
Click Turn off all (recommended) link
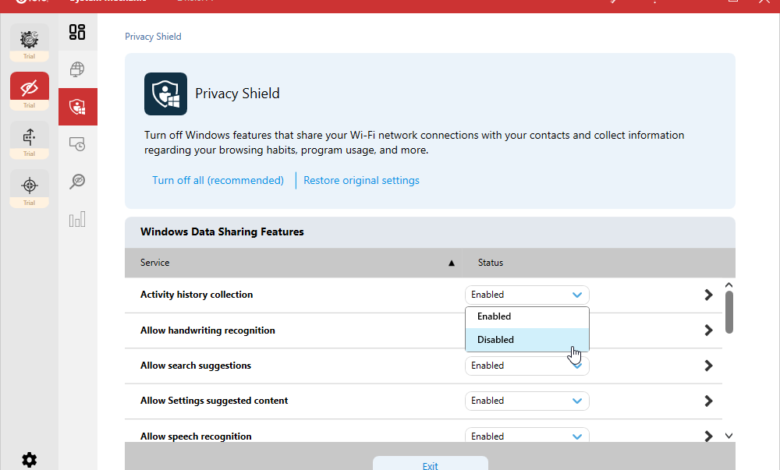(218, 181)
